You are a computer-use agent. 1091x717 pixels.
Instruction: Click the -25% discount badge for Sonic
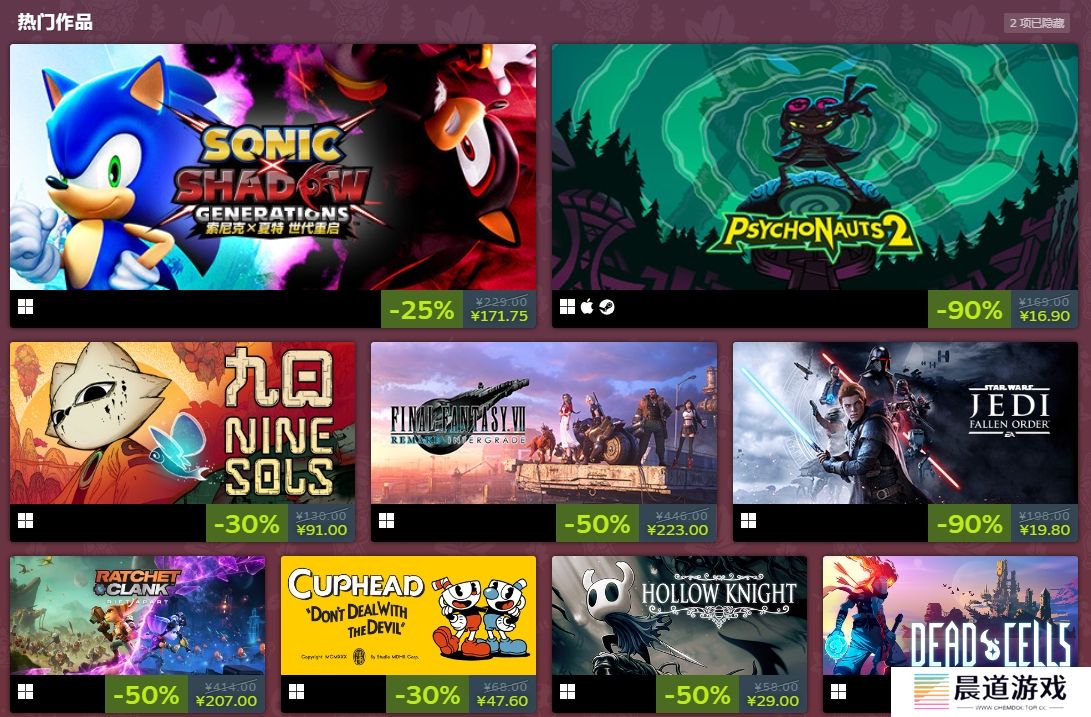pyautogui.click(x=422, y=310)
